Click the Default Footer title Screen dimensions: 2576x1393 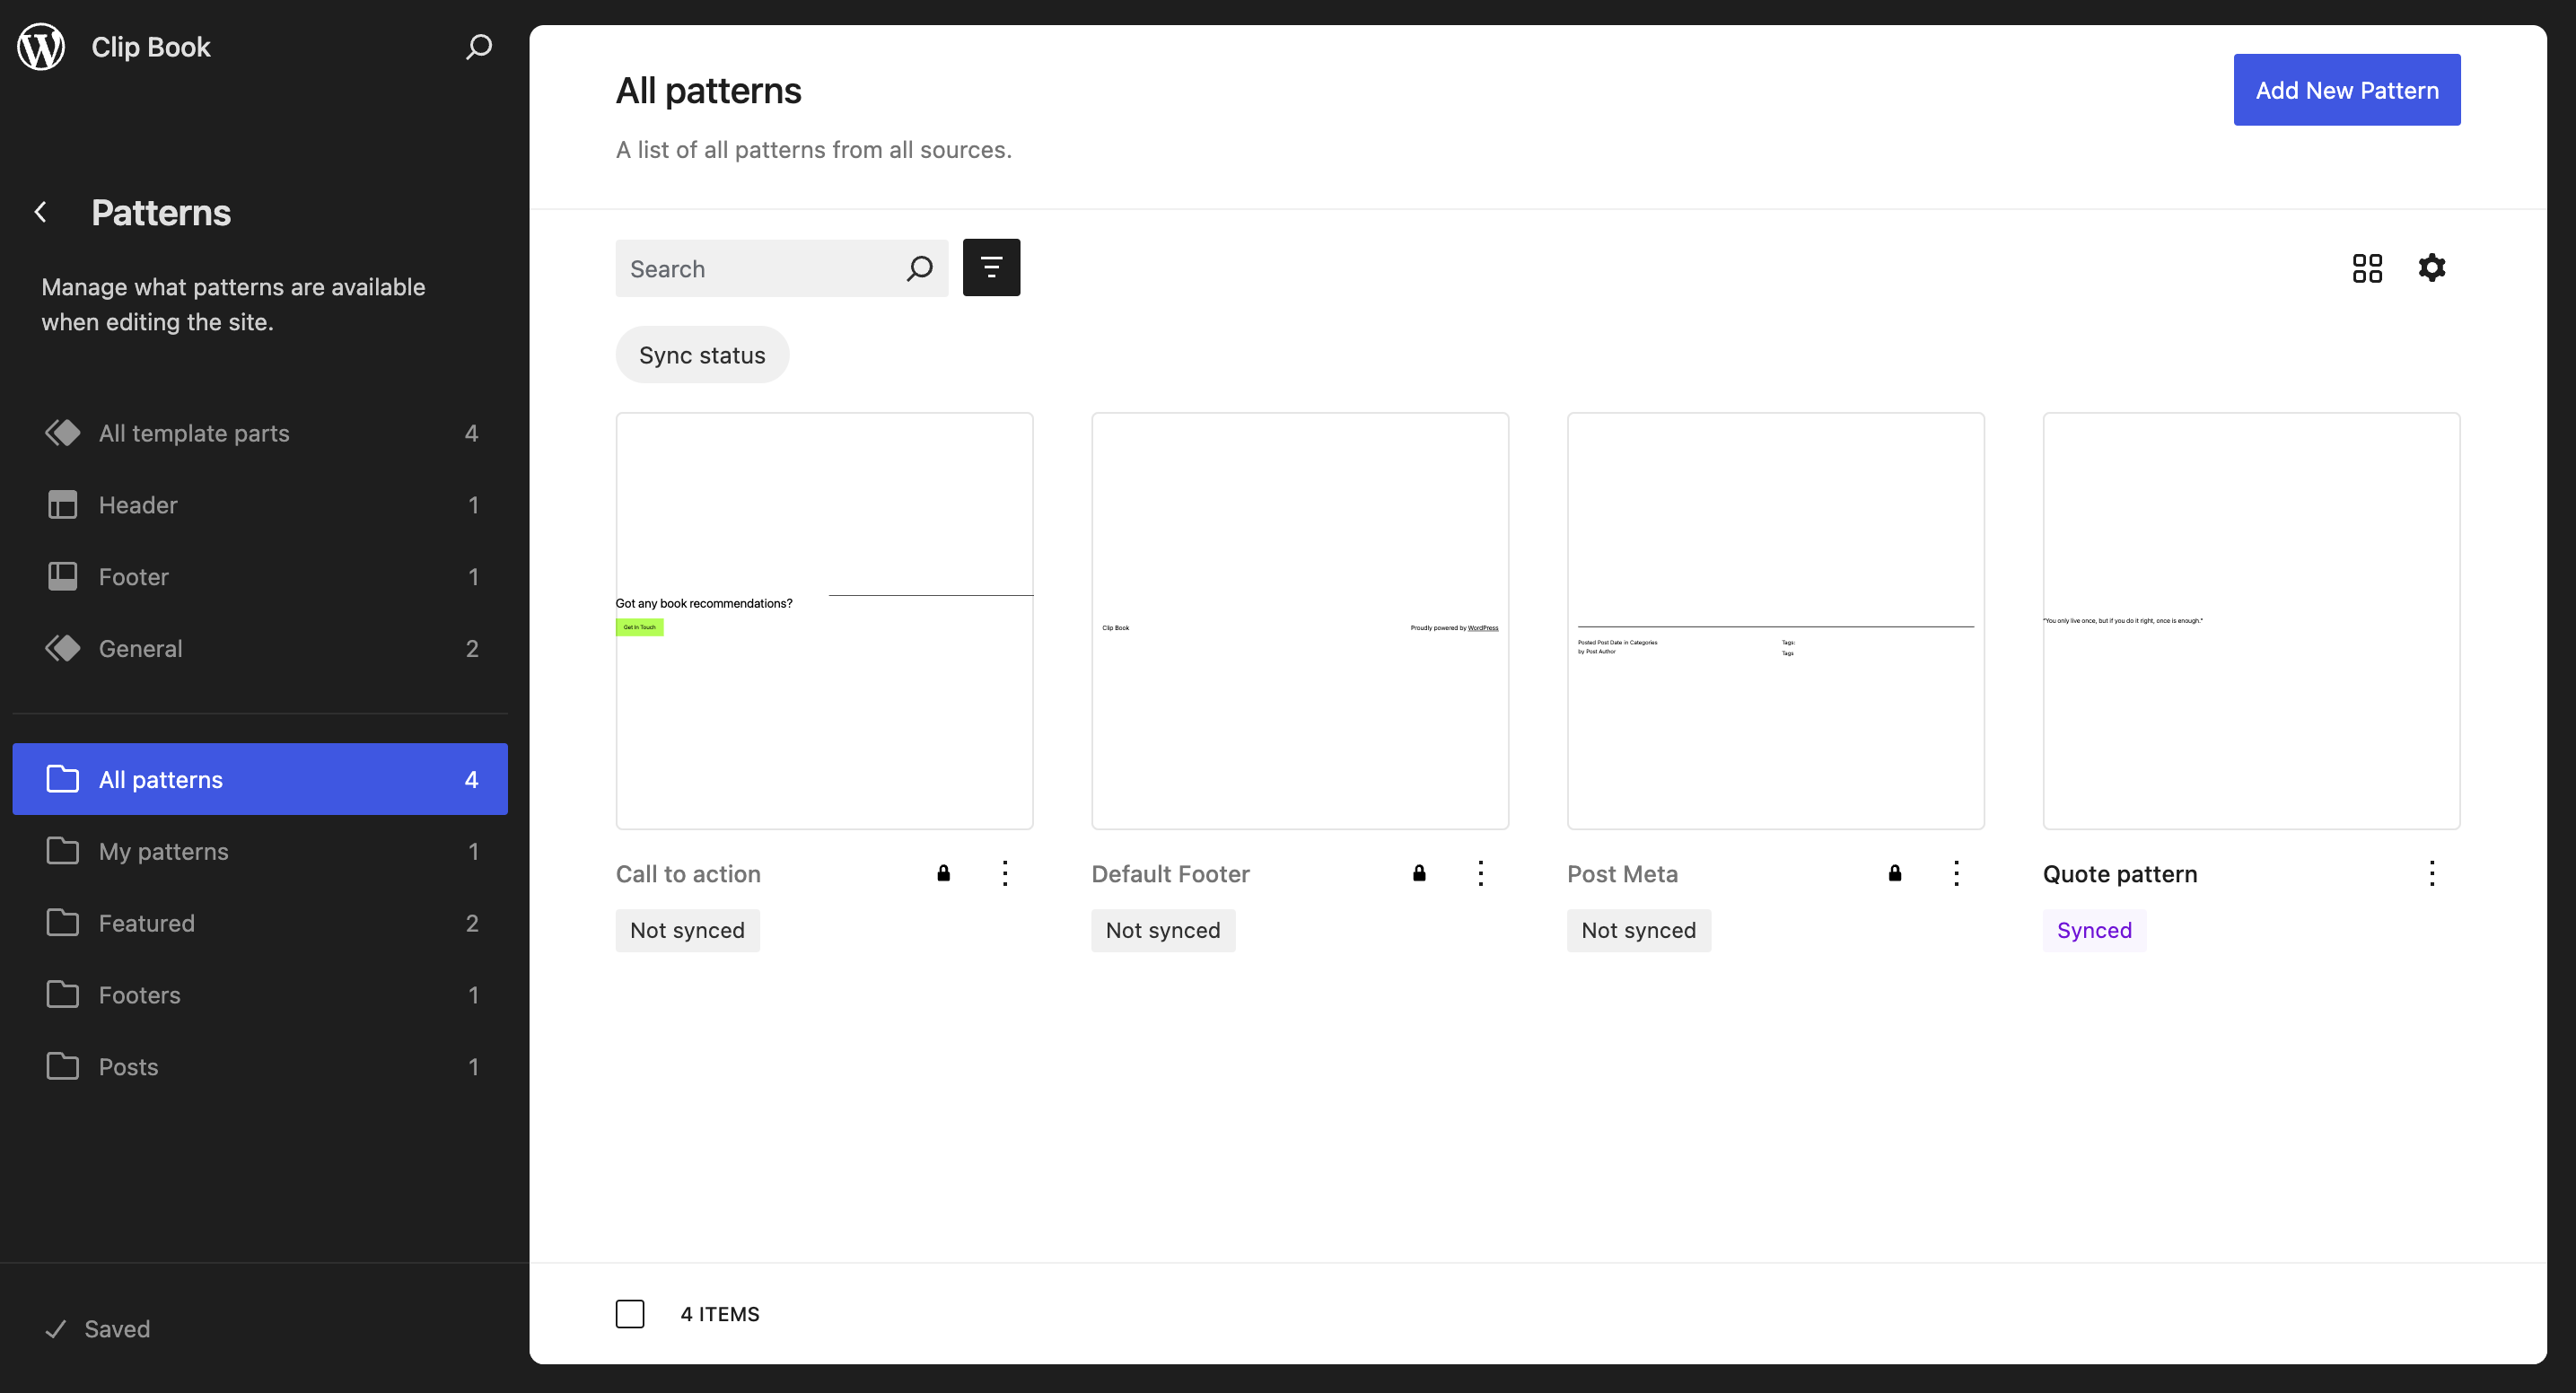click(x=1170, y=874)
